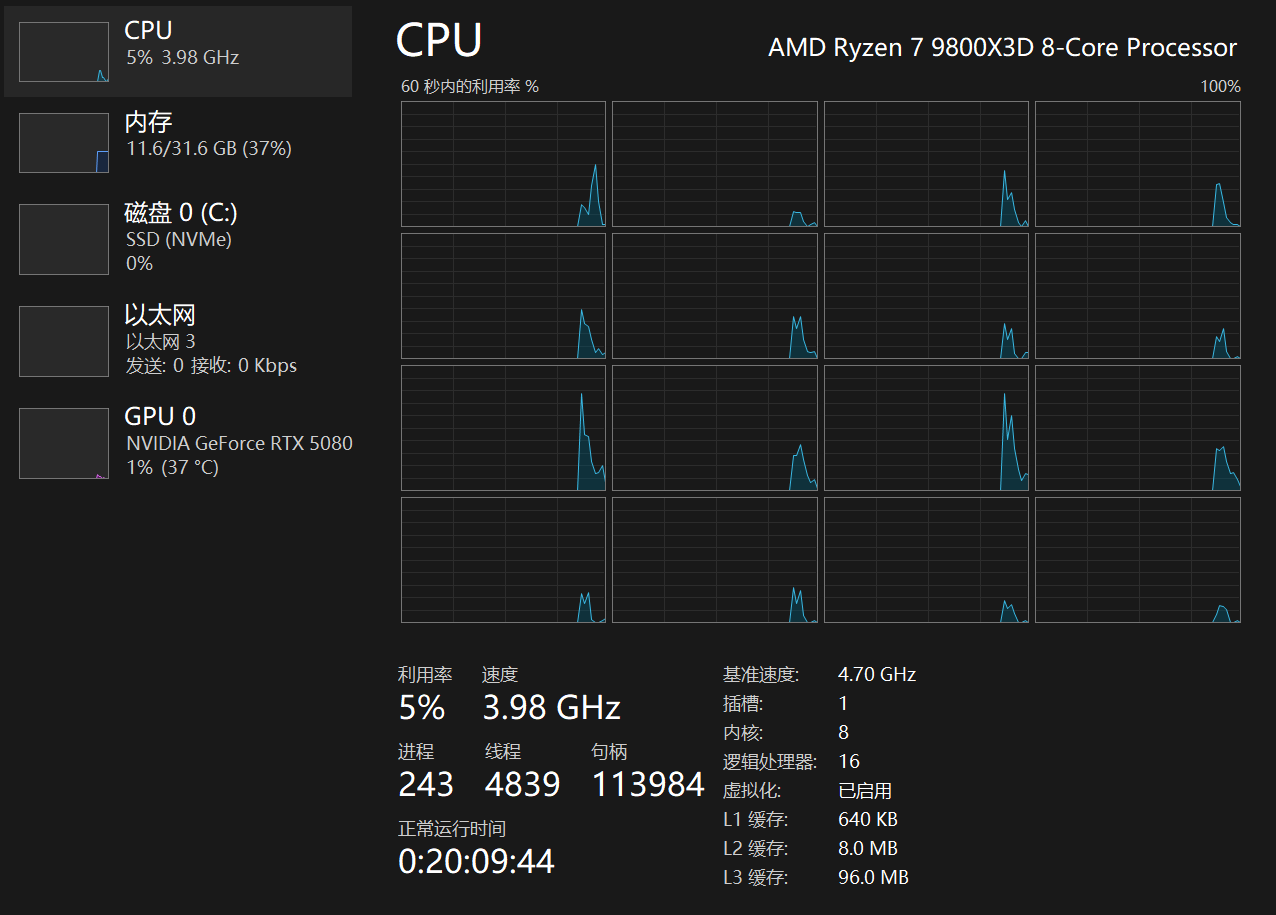Image resolution: width=1276 pixels, height=915 pixels.
Task: Click the GPU 0 mini graph thumbnail
Action: [64, 443]
